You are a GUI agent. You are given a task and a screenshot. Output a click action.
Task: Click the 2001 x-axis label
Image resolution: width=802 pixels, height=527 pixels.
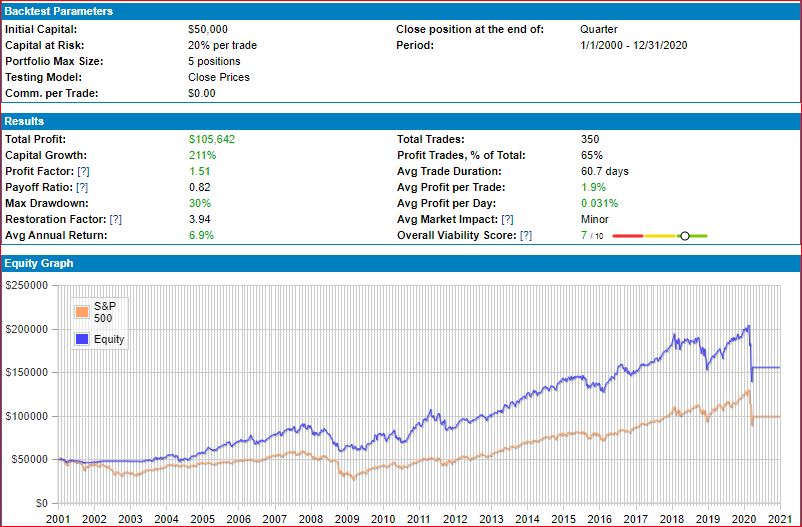58,519
